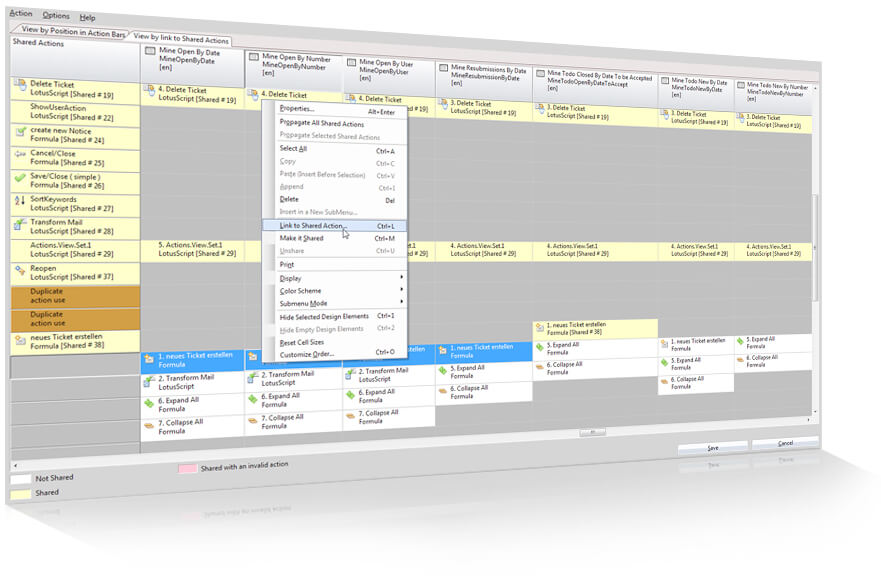Viewport: 881px width, 580px height.
Task: Select the Save/Close green checkmark icon
Action: pyautogui.click(x=20, y=178)
